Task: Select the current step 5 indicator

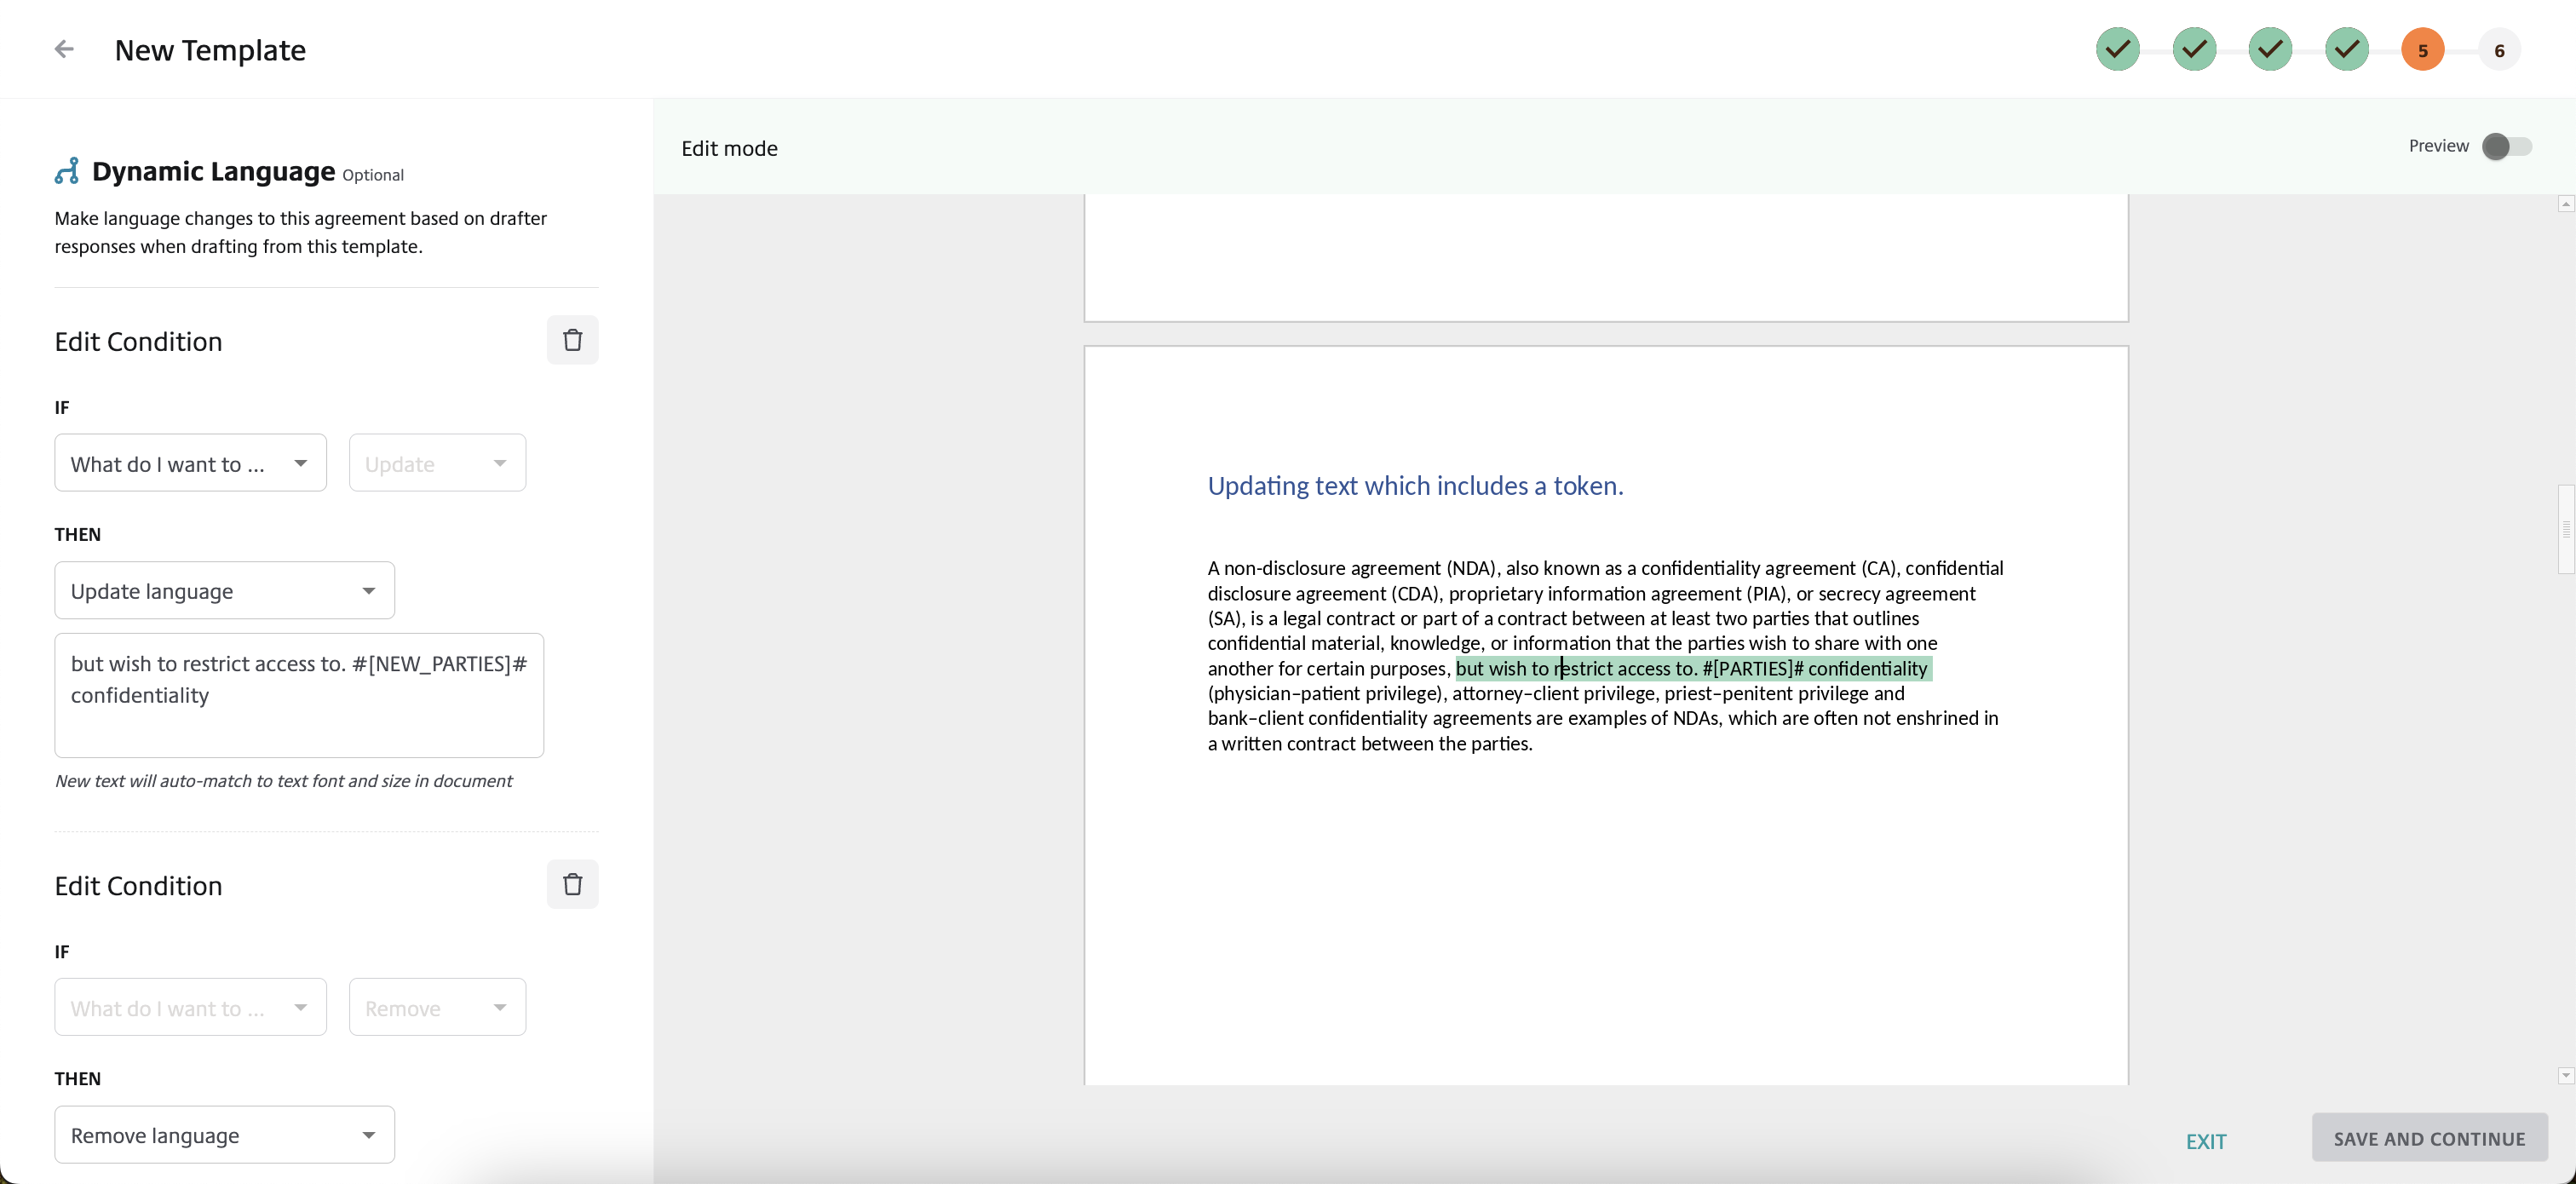Action: [x=2422, y=50]
